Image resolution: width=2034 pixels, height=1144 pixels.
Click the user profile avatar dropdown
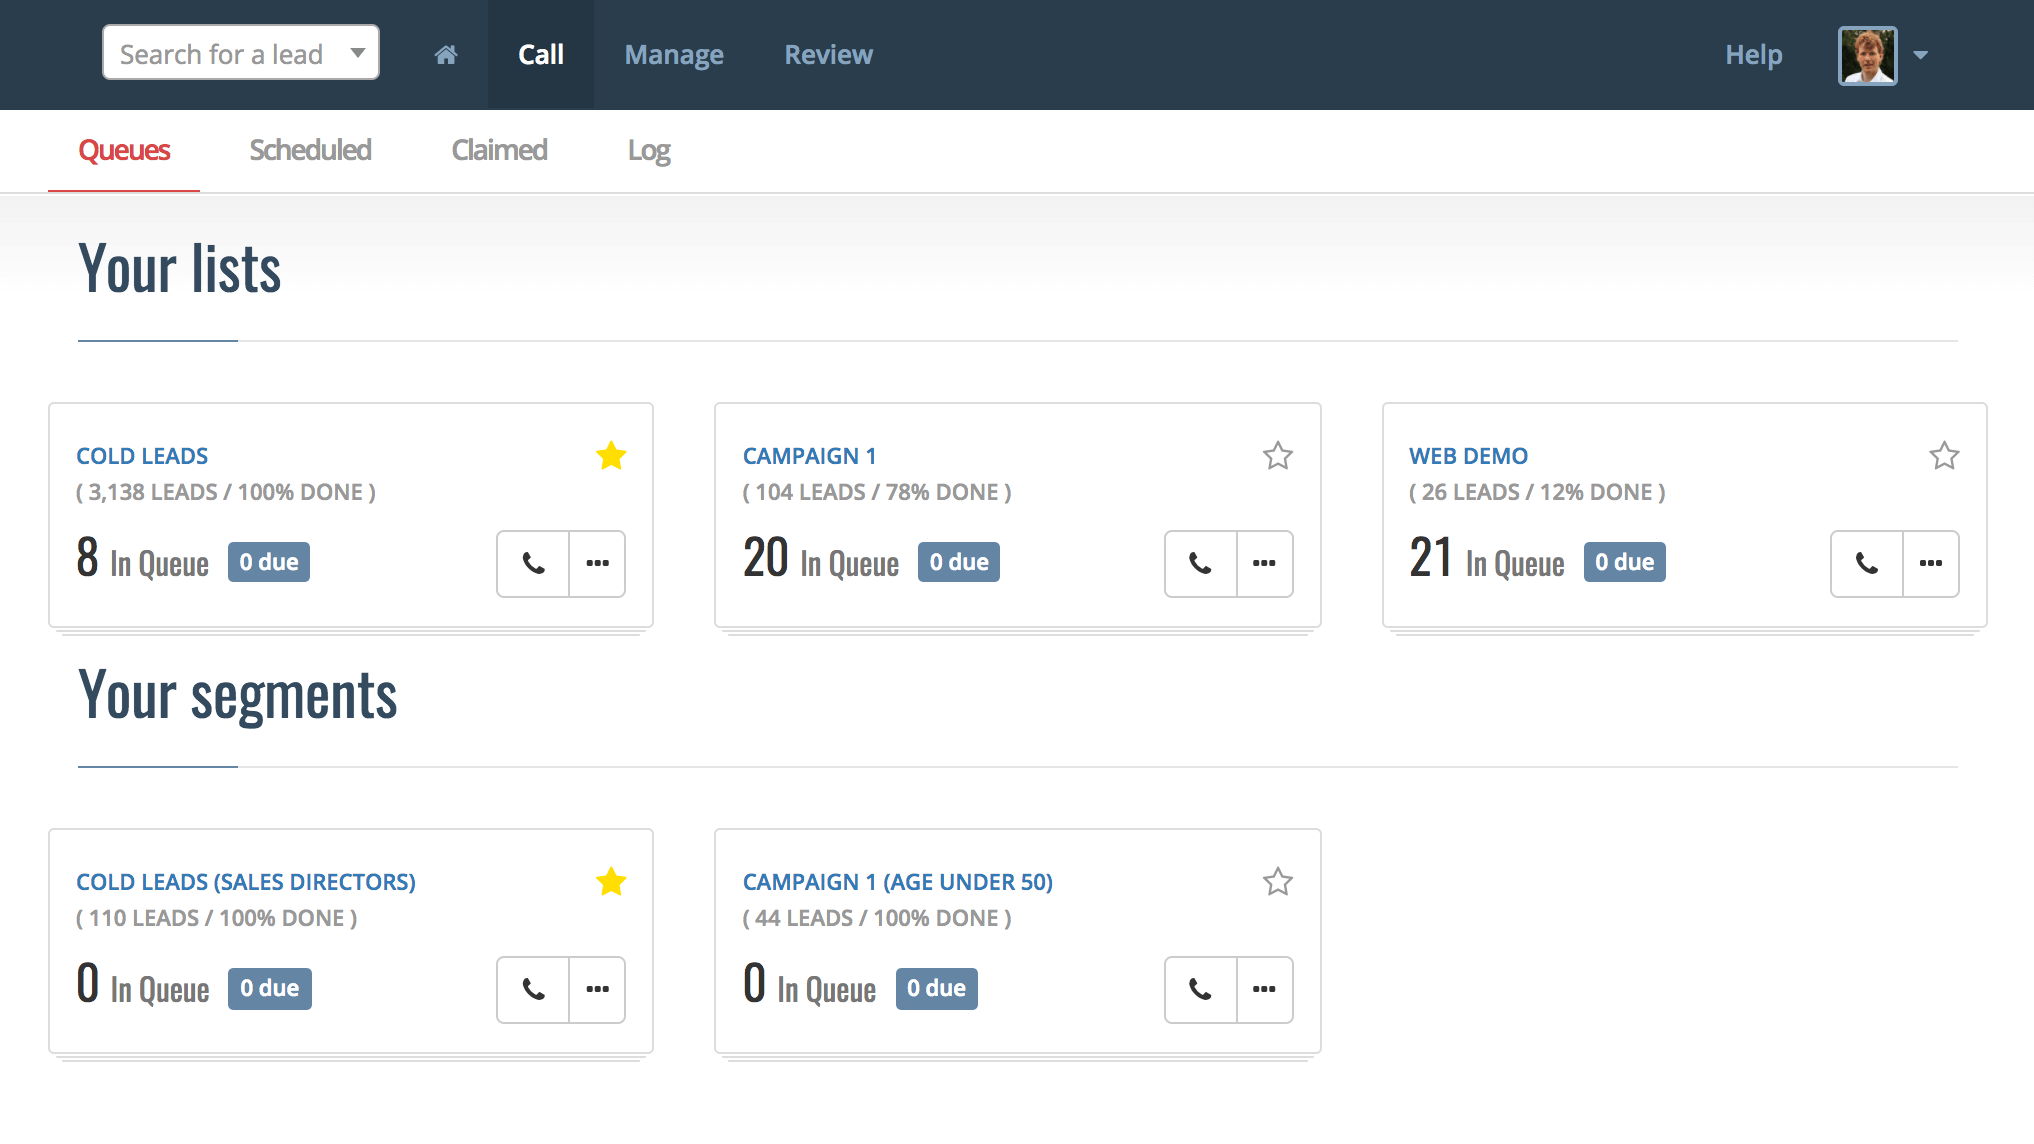point(1886,53)
